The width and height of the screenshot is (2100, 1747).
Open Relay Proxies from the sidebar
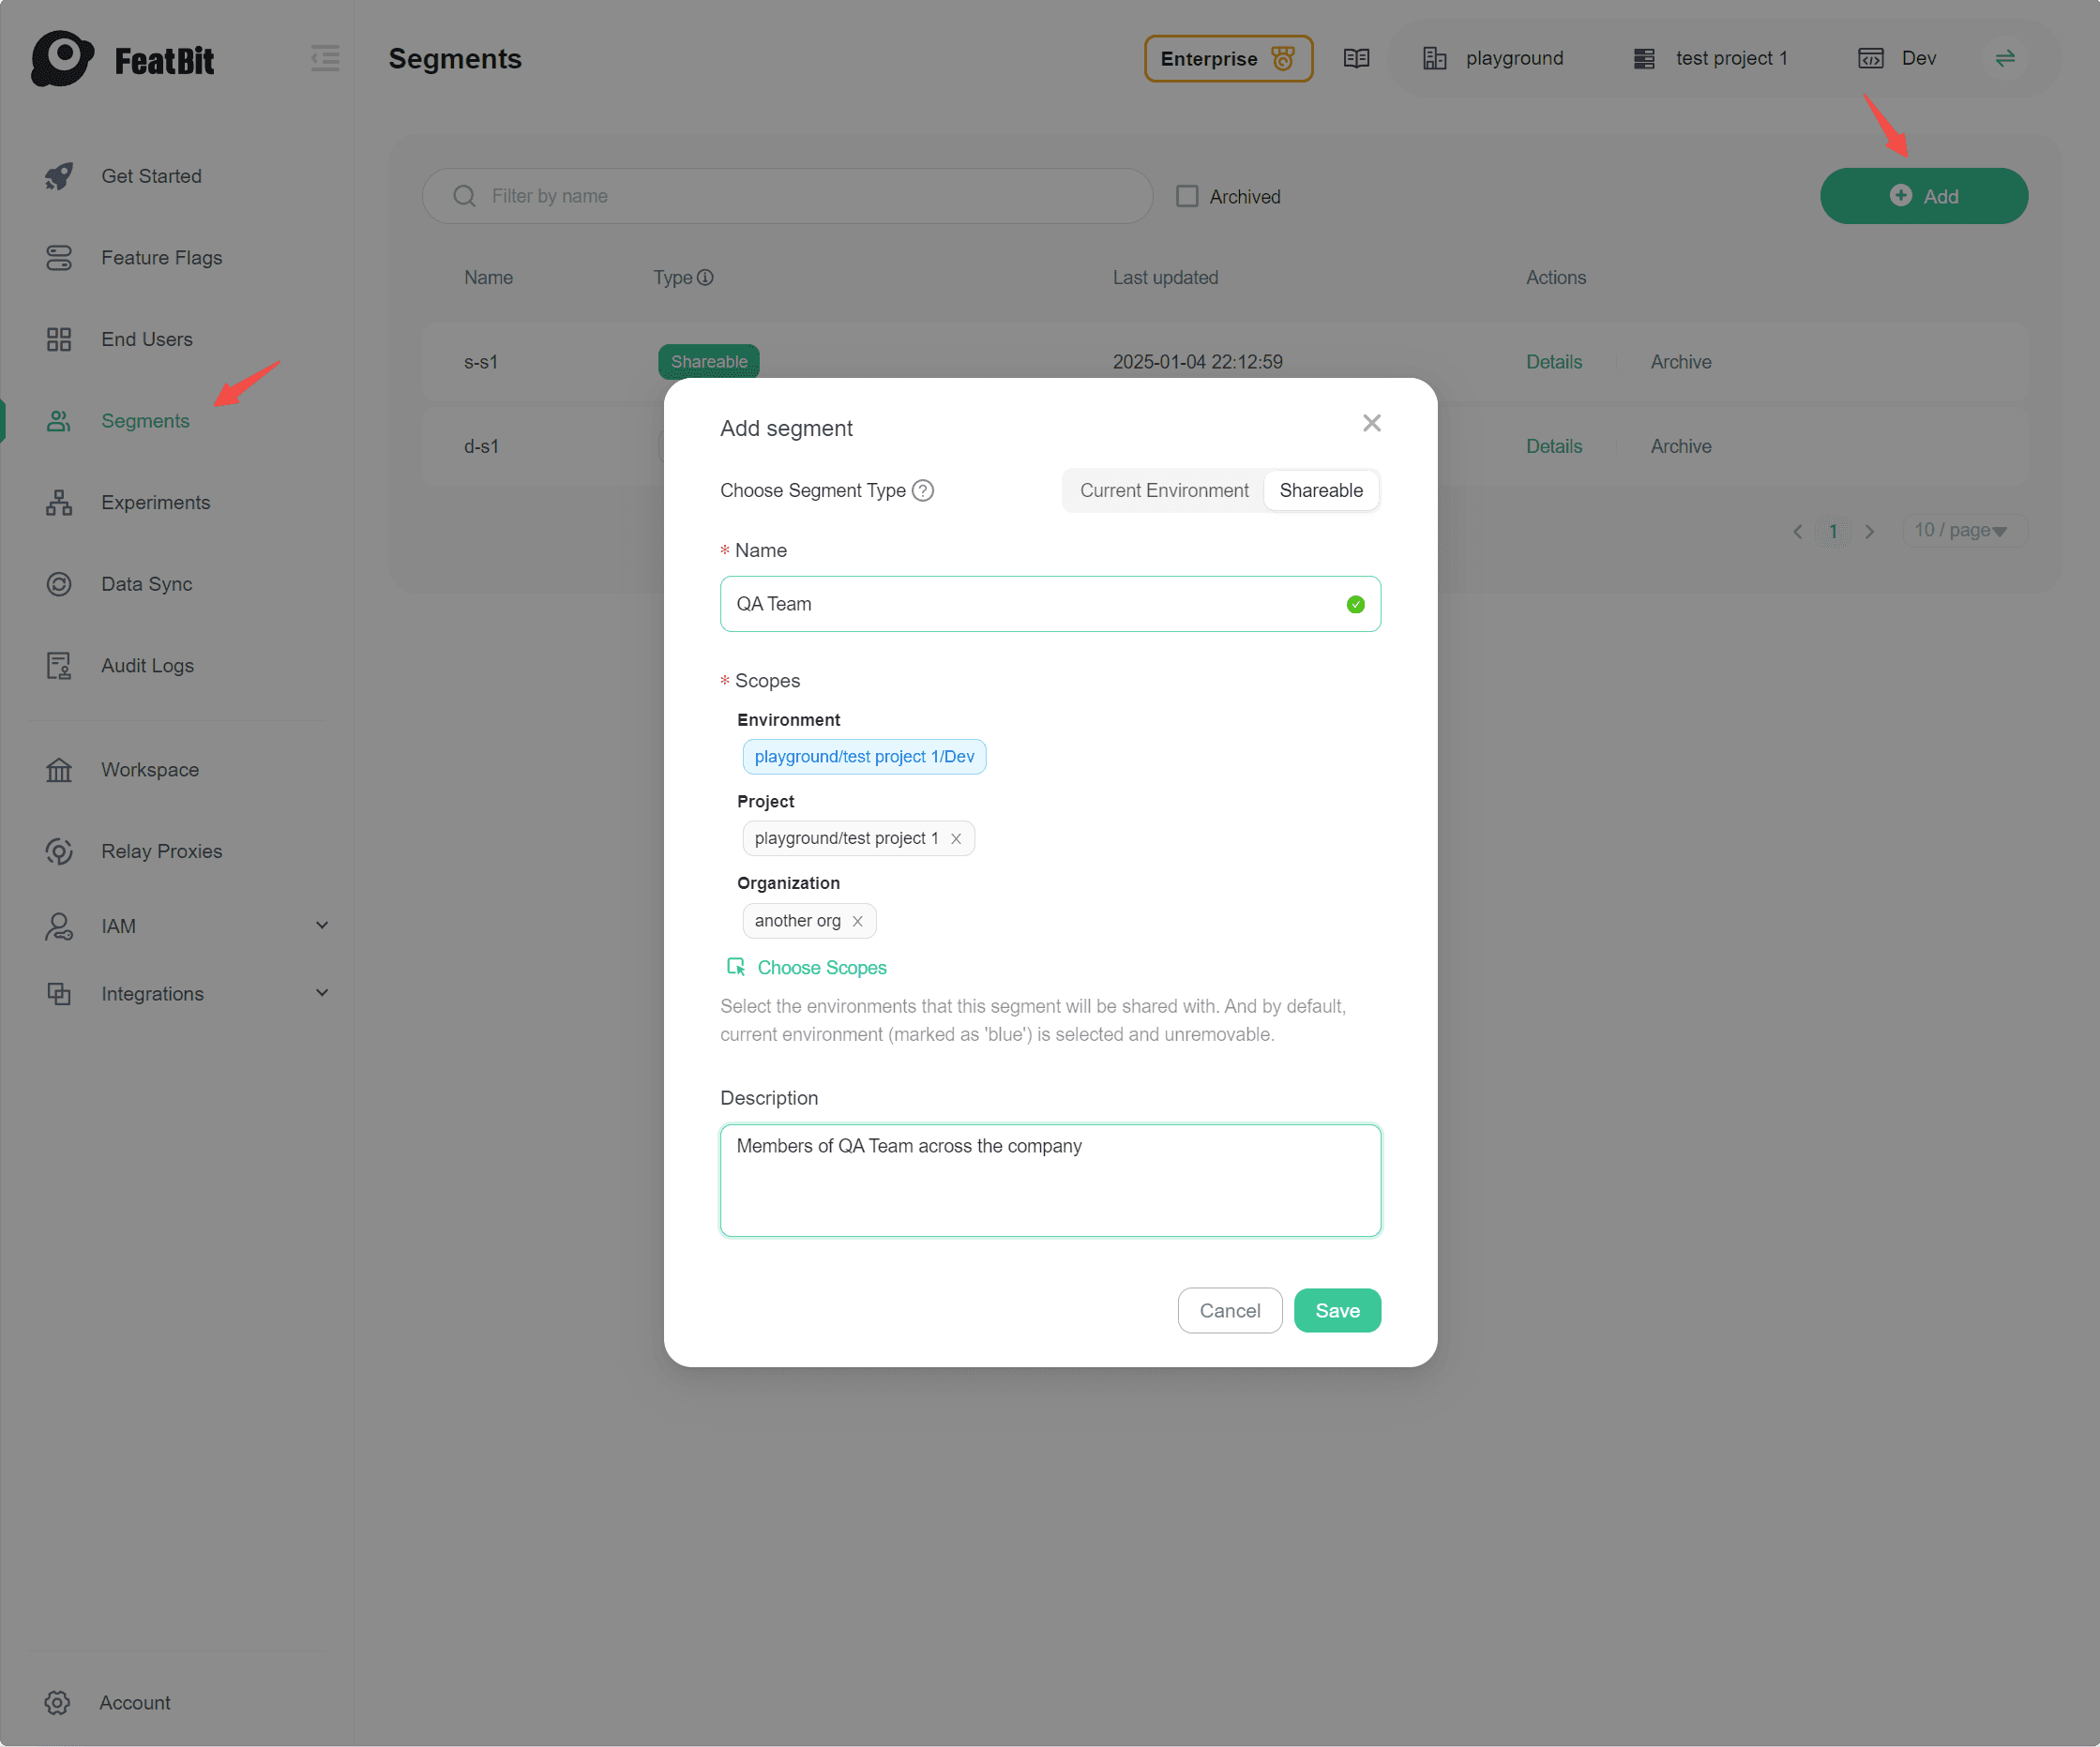[x=161, y=851]
